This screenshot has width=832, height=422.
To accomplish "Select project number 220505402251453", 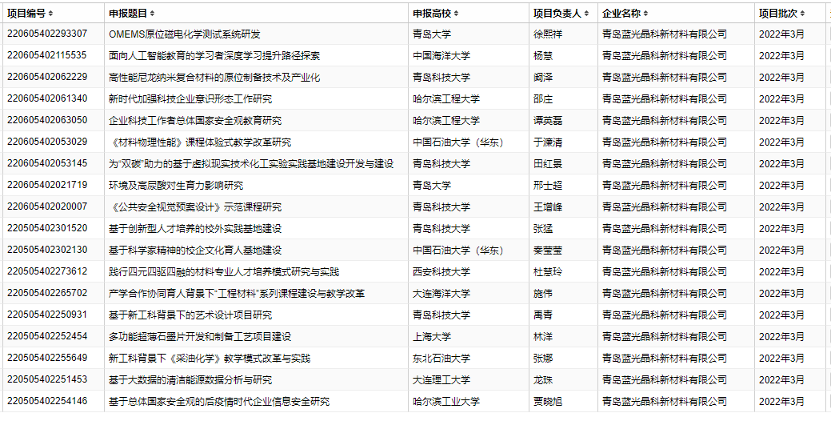I will (x=47, y=380).
